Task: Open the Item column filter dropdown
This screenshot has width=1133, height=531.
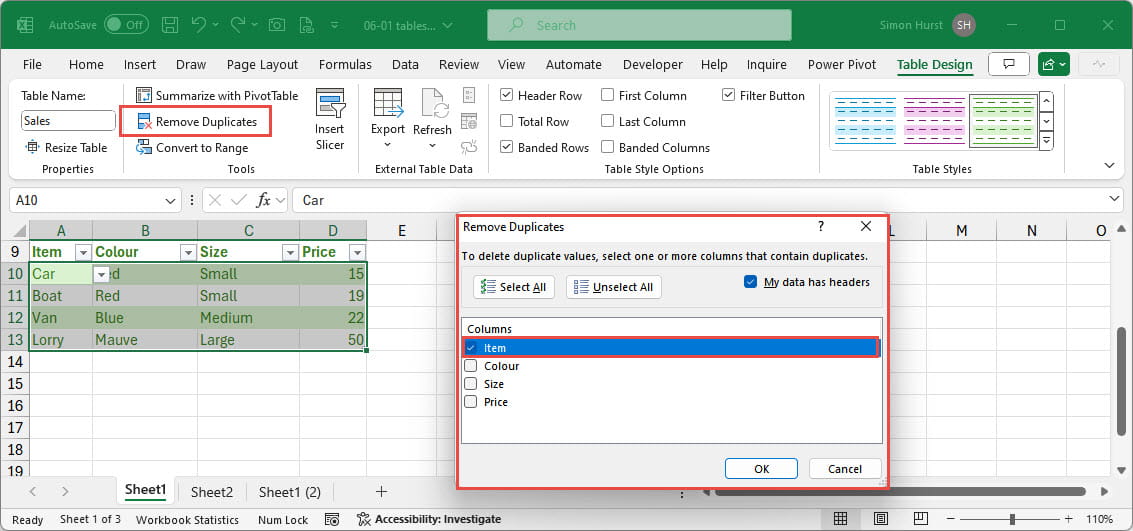Action: coord(83,252)
